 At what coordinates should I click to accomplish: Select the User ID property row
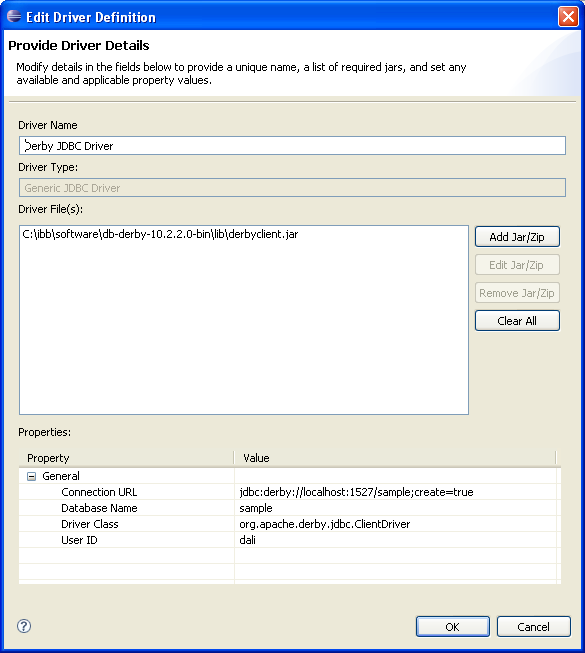[290, 540]
